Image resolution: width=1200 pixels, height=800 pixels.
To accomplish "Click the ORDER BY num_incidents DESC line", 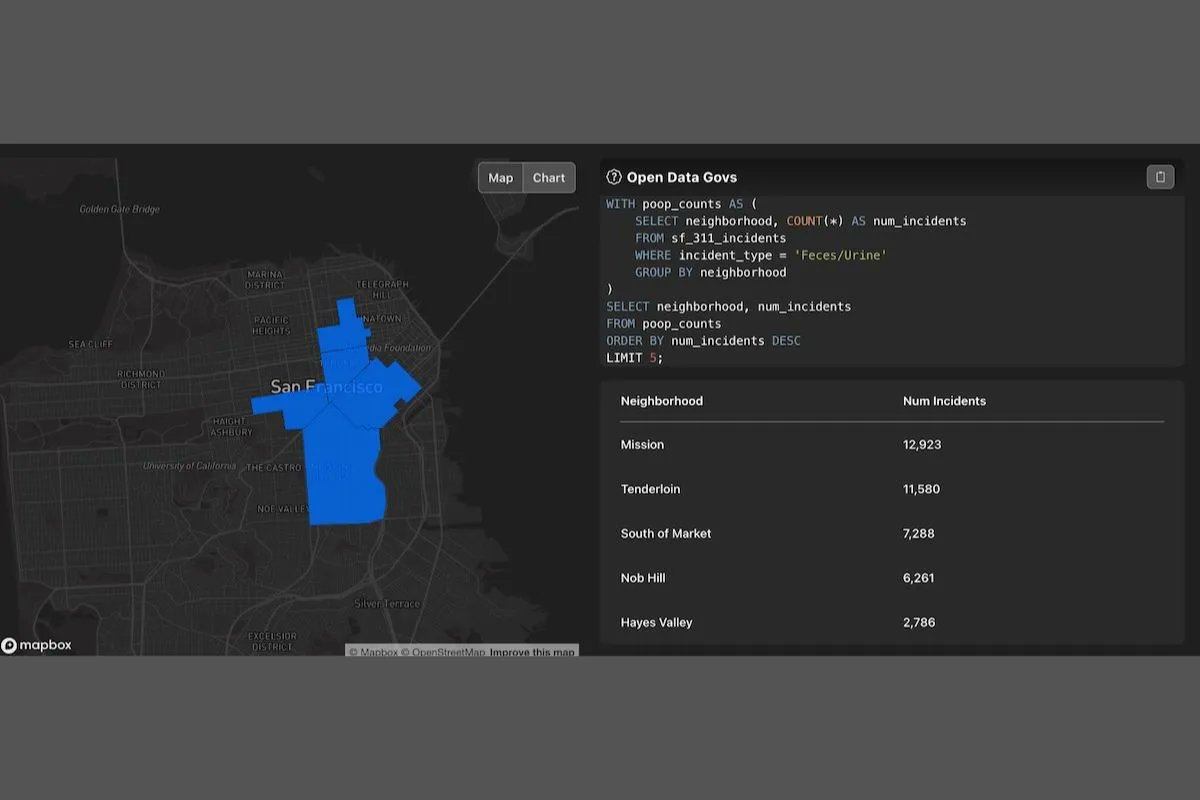I will (x=703, y=341).
